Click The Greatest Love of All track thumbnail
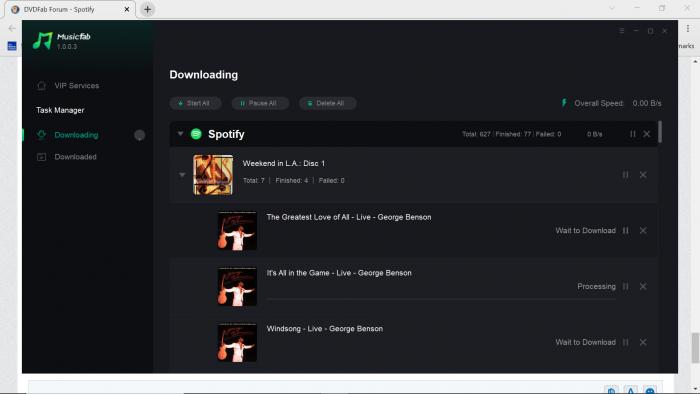Viewport: 700px width, 394px height. tap(237, 231)
